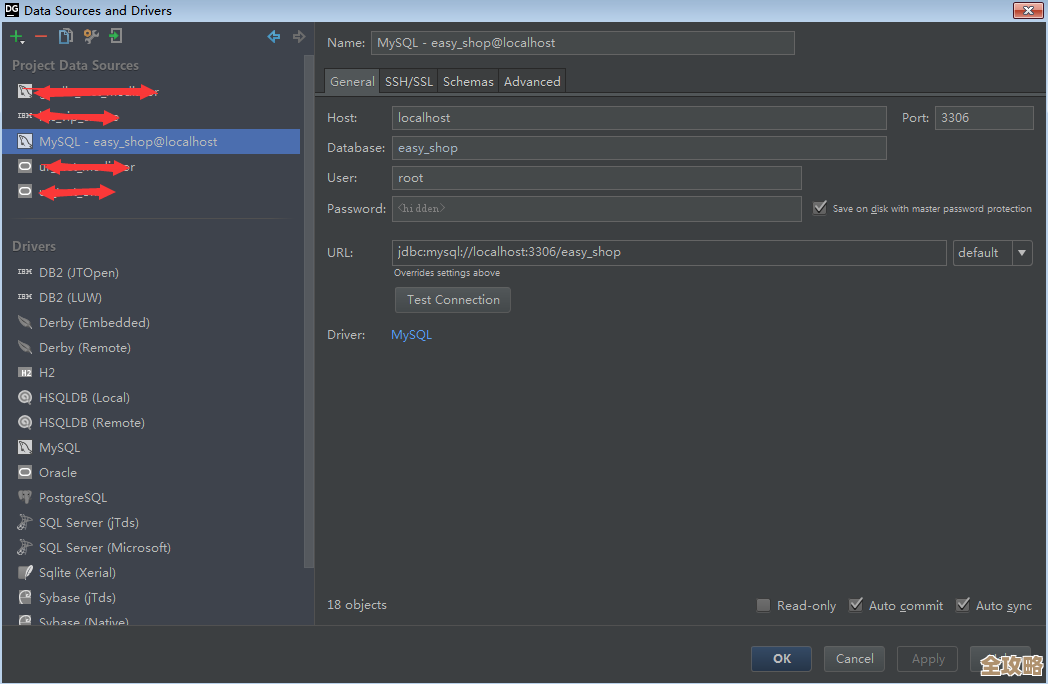This screenshot has height=684, width=1048.
Task: Navigate back with blue left arrow
Action: (274, 37)
